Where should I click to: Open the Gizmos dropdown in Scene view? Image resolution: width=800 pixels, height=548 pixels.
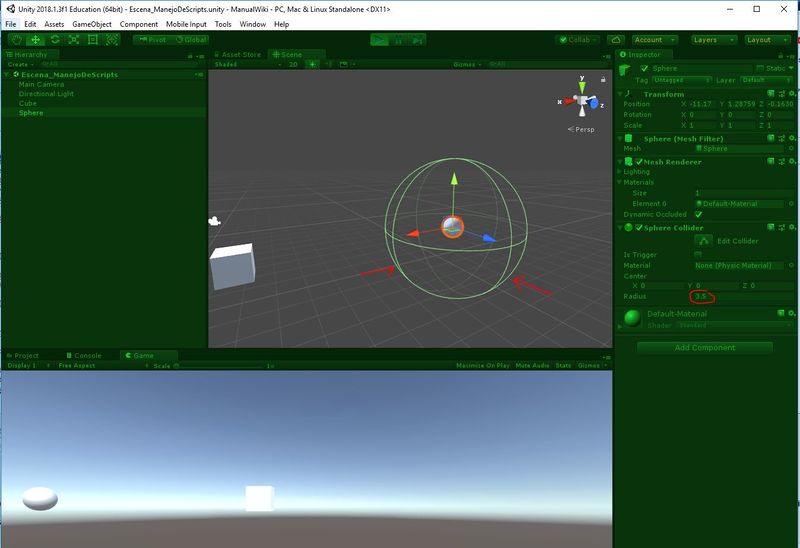pos(467,64)
